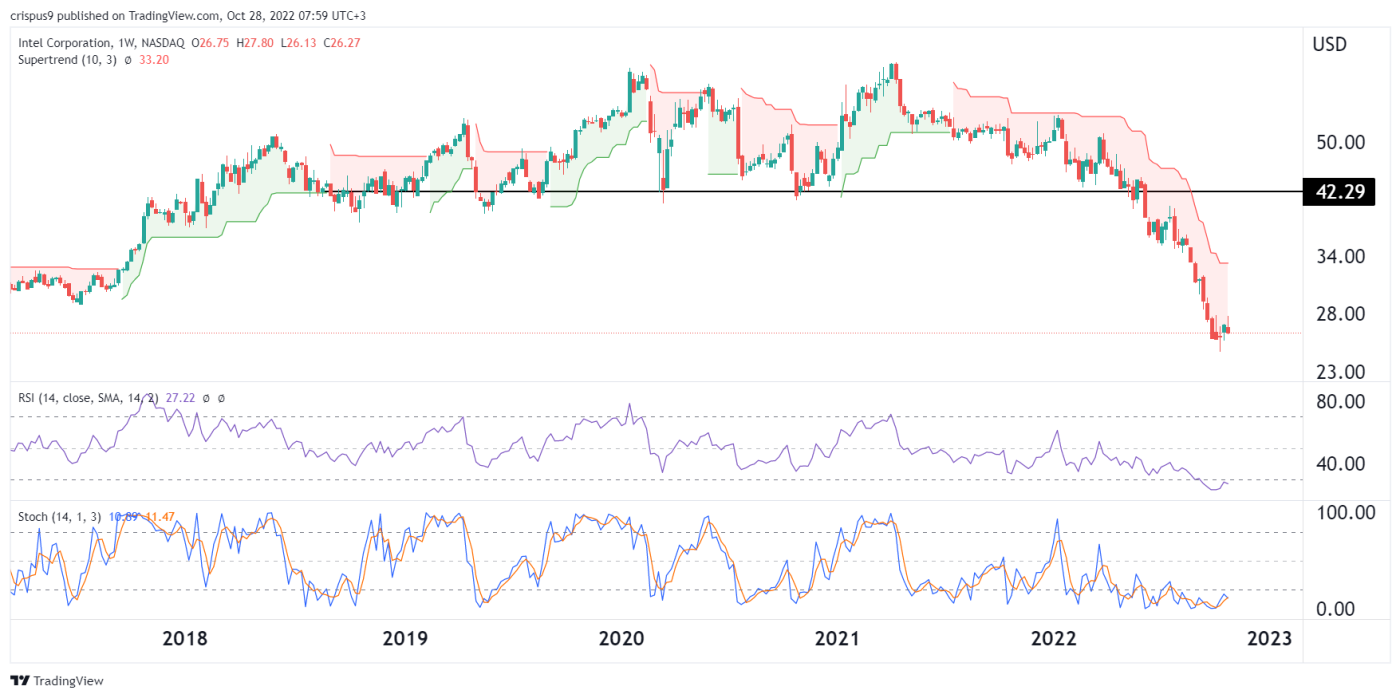Switch to the 2023 section of the timeline
Image resolution: width=1400 pixels, height=698 pixels.
(1270, 638)
